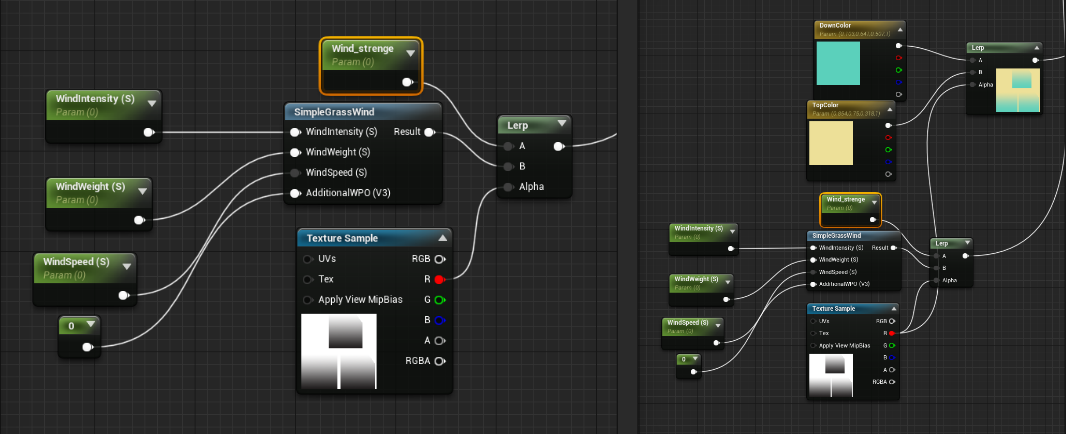Click the WindWeight (S) input pin on the large SimpleGrassWind node
The width and height of the screenshot is (1066, 434).
(295, 152)
